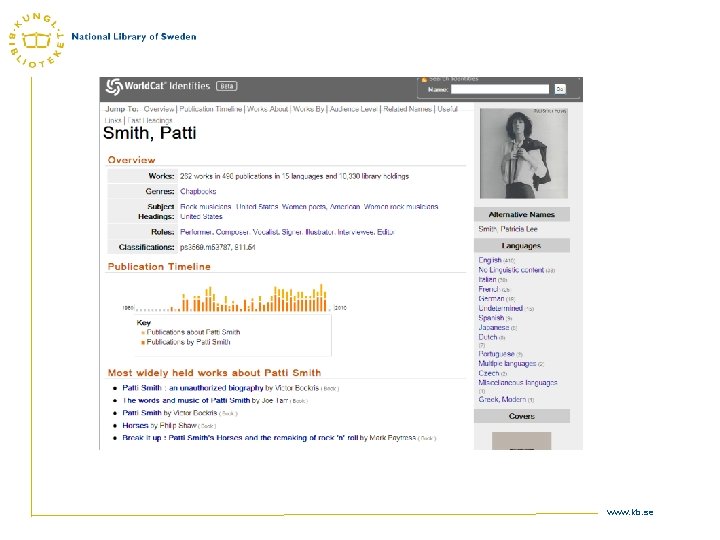The width and height of the screenshot is (720, 540).
Task: Click the Kungl Biblioteket crown logo
Action: 36,40
